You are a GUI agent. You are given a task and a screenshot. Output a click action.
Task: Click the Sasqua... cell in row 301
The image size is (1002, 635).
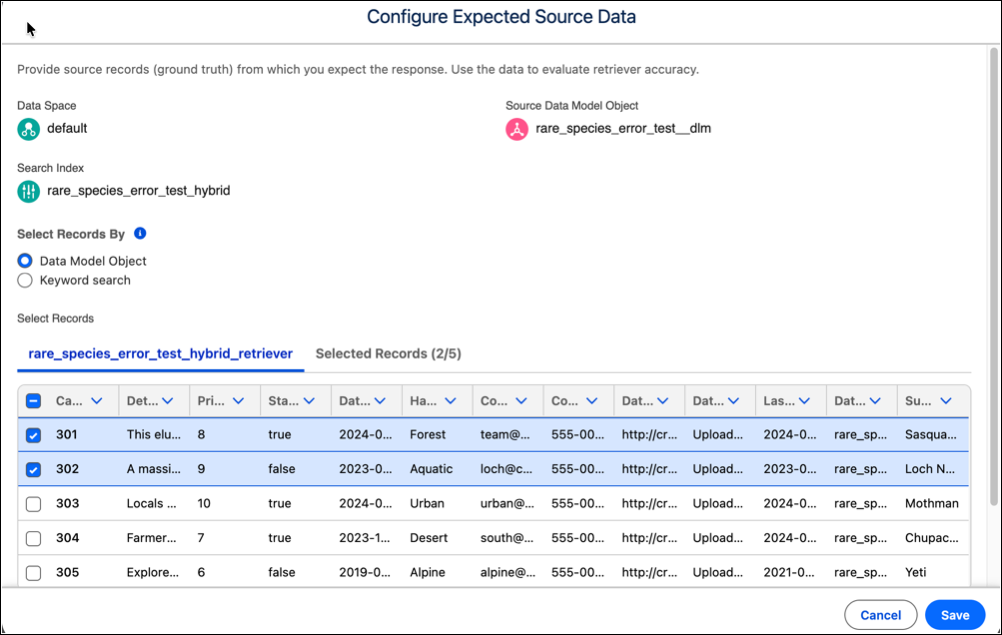tap(931, 435)
